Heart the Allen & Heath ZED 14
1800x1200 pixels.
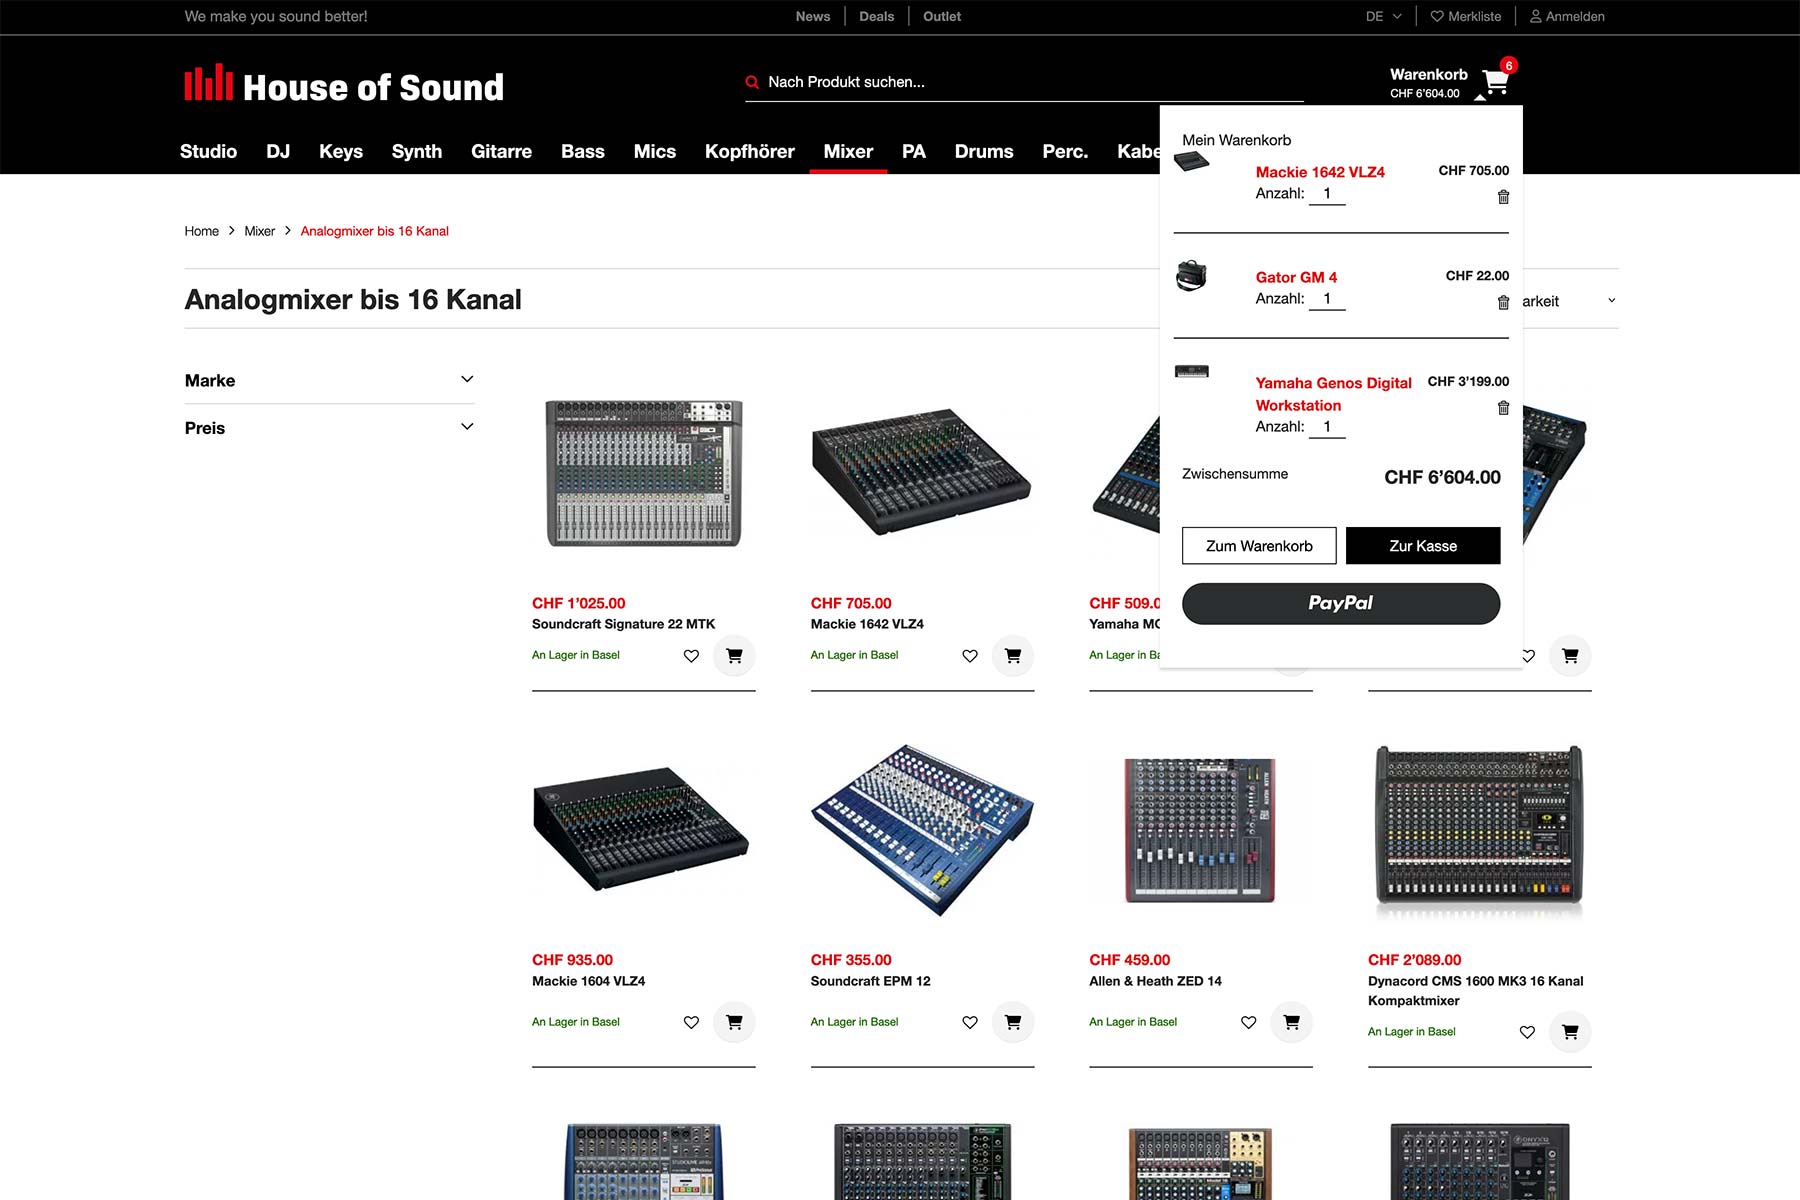(x=1248, y=1022)
